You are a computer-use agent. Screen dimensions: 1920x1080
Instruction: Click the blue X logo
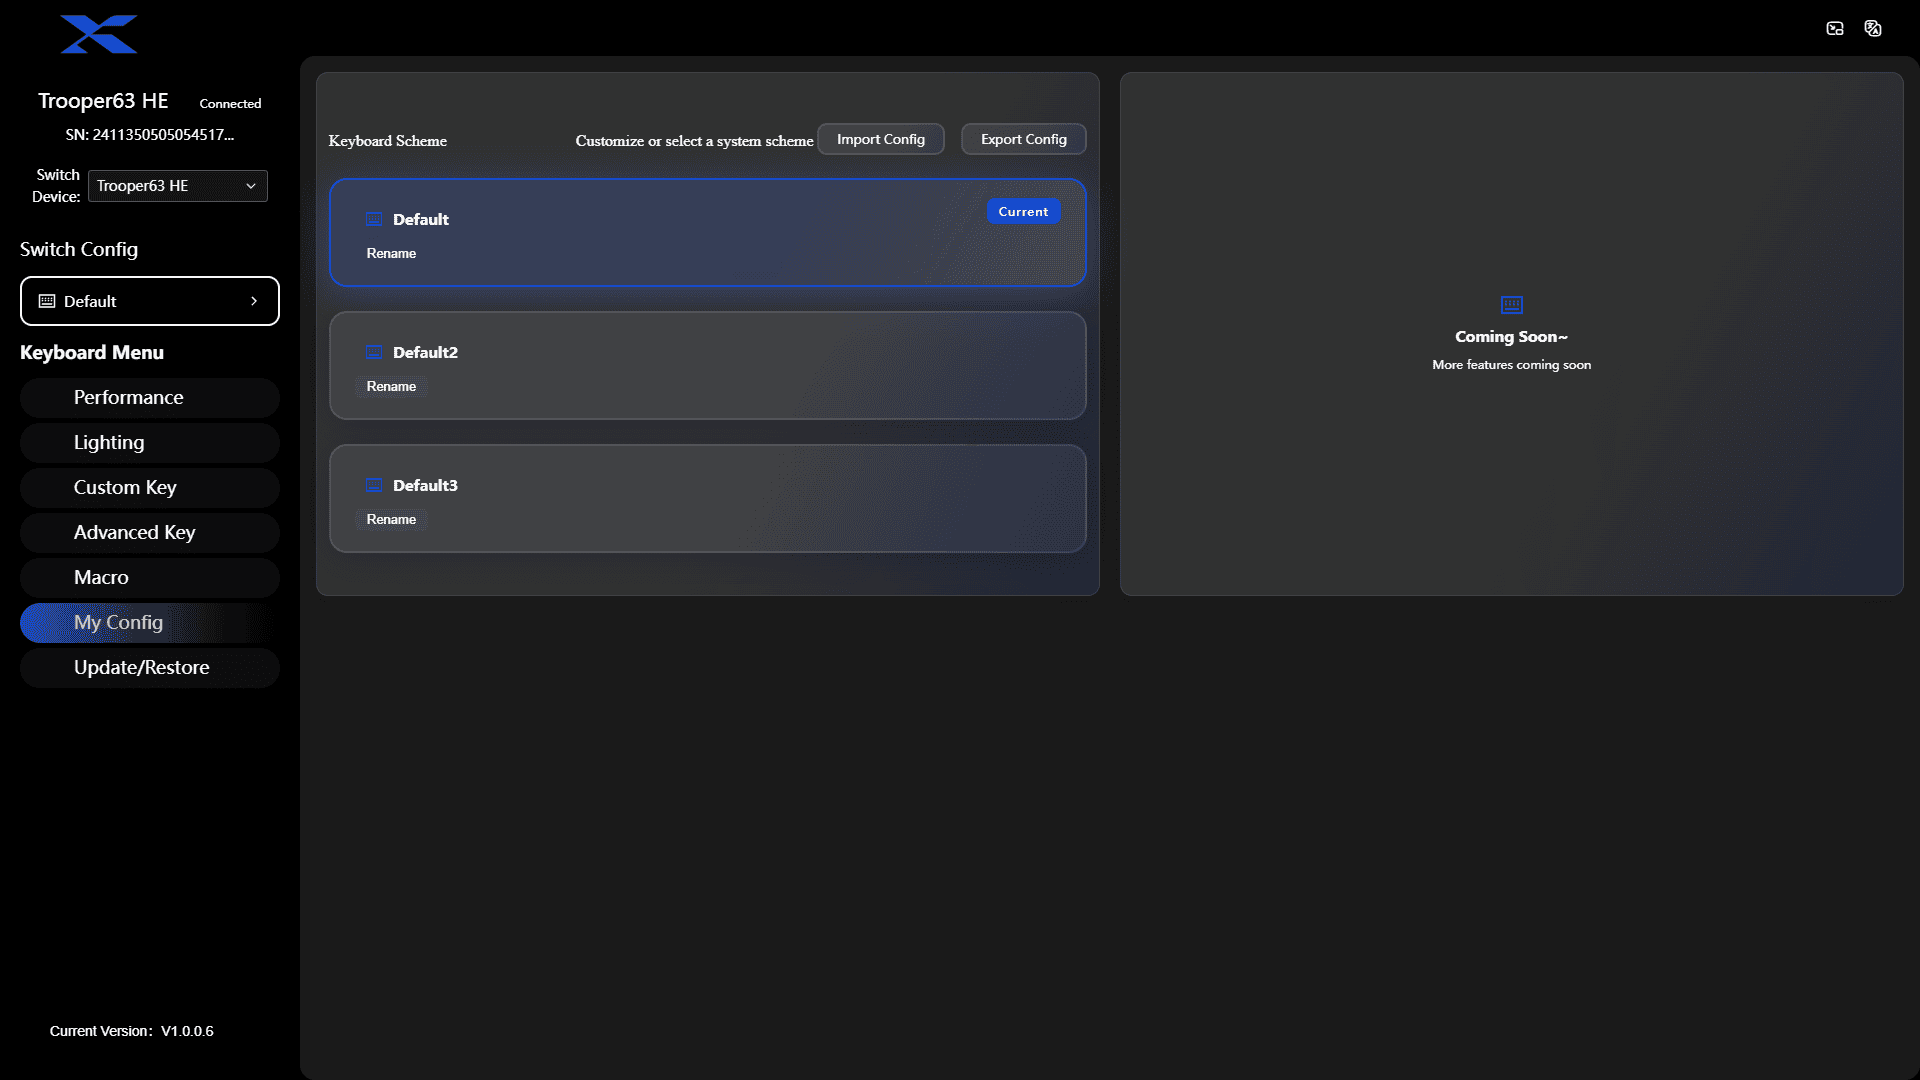click(99, 34)
